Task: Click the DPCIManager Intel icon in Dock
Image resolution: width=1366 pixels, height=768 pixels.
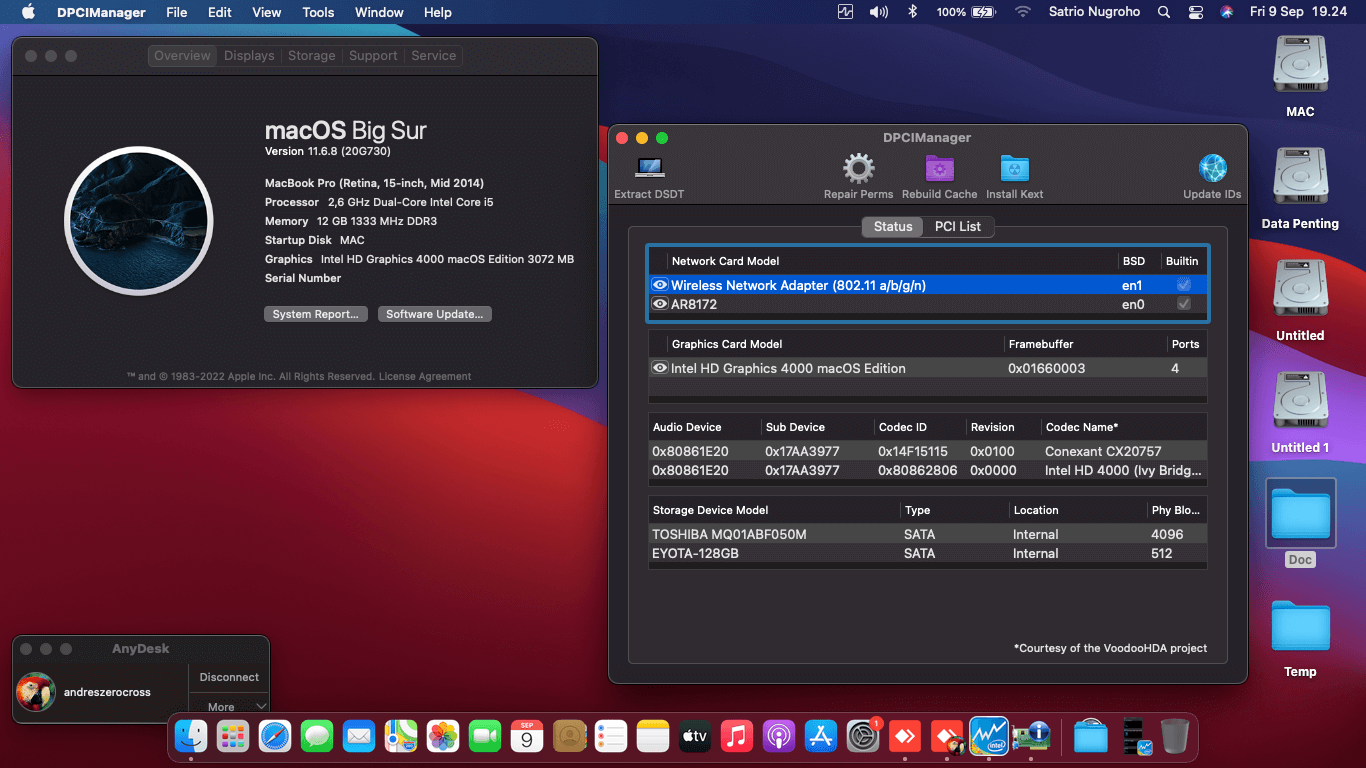Action: click(x=989, y=737)
